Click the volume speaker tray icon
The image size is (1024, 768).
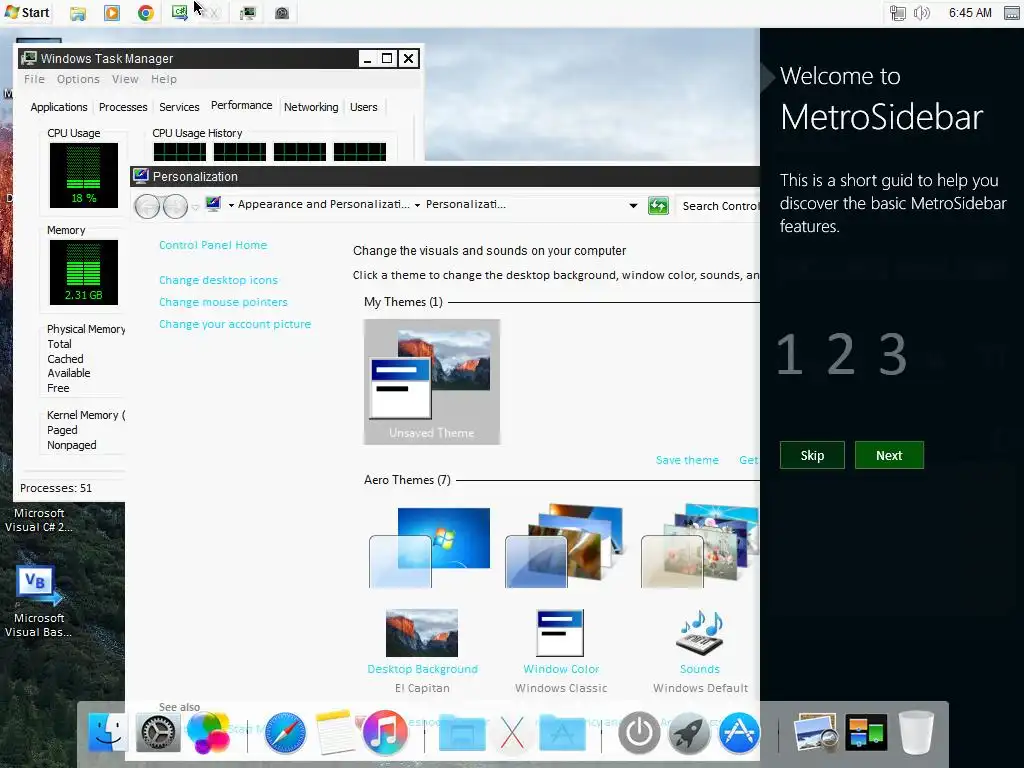(x=921, y=13)
